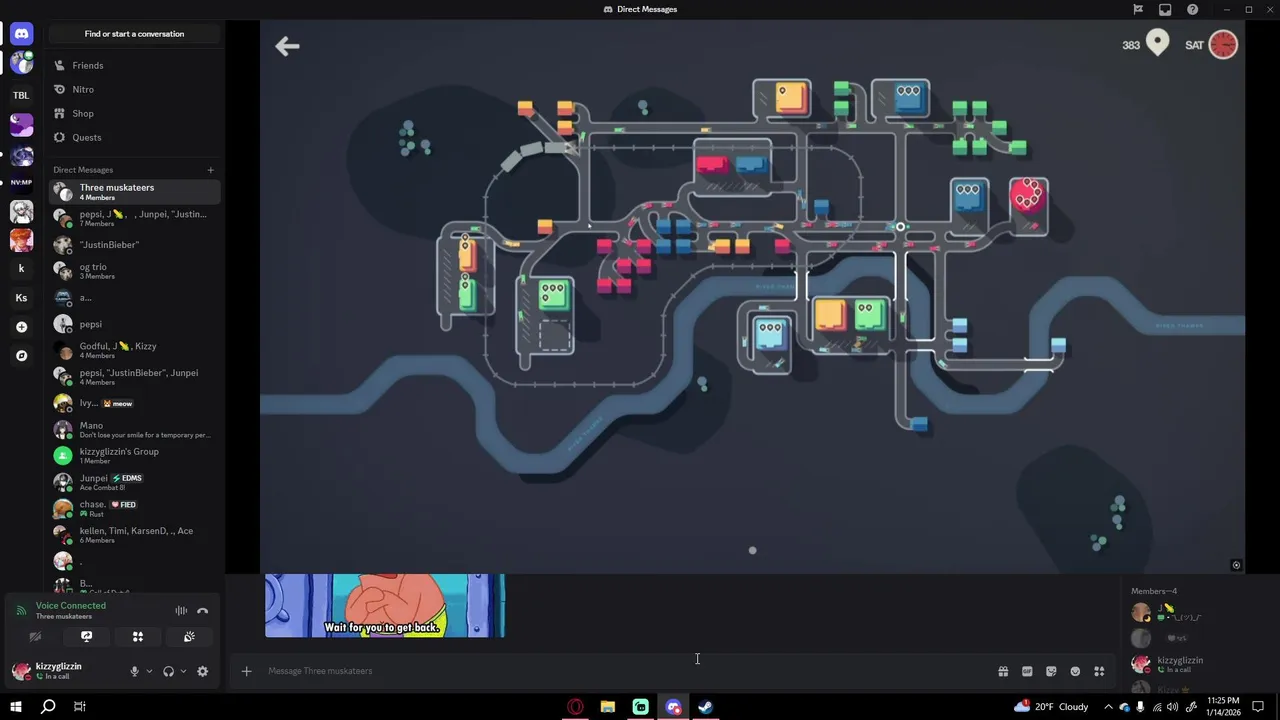Viewport: 1280px width, 720px height.
Task: Click the game's back arrow
Action: 287,46
